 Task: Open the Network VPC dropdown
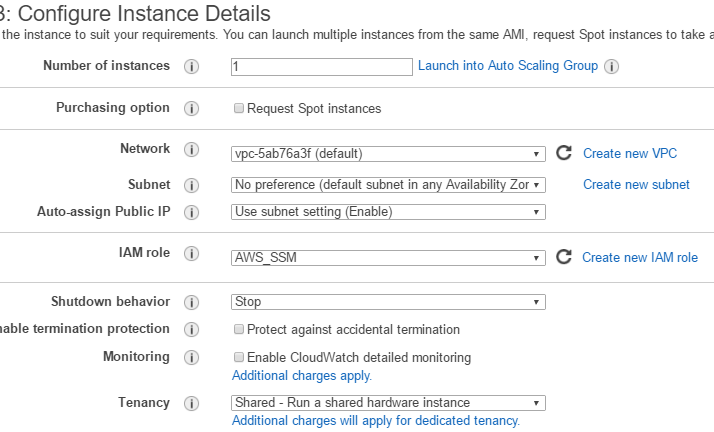point(388,154)
